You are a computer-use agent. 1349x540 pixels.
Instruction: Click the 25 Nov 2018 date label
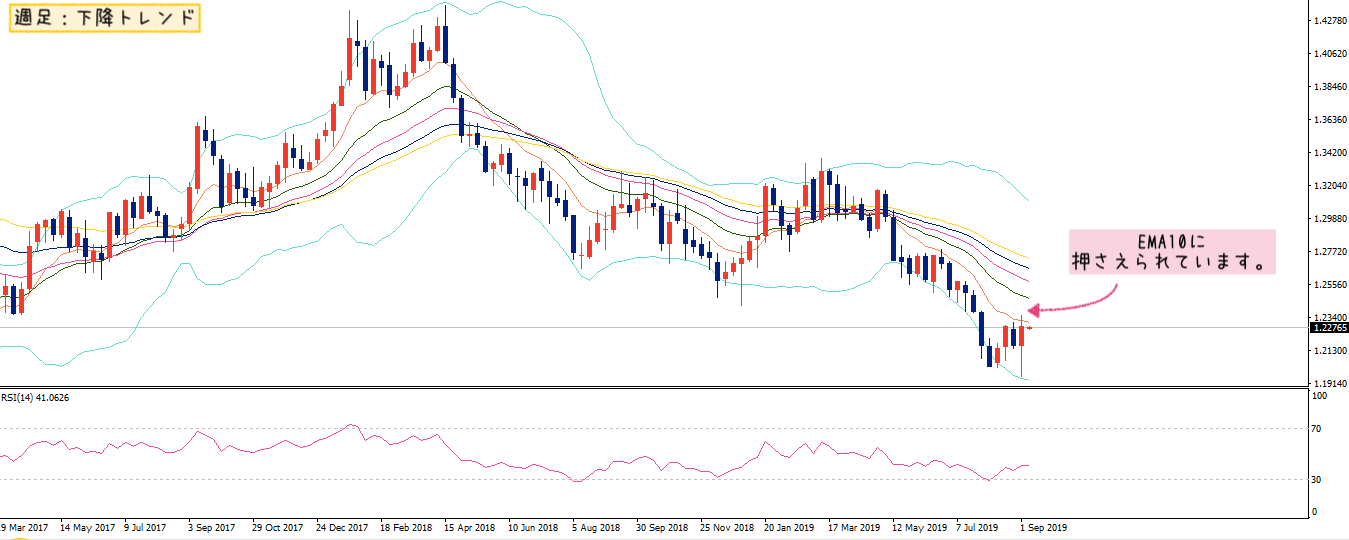(x=727, y=526)
